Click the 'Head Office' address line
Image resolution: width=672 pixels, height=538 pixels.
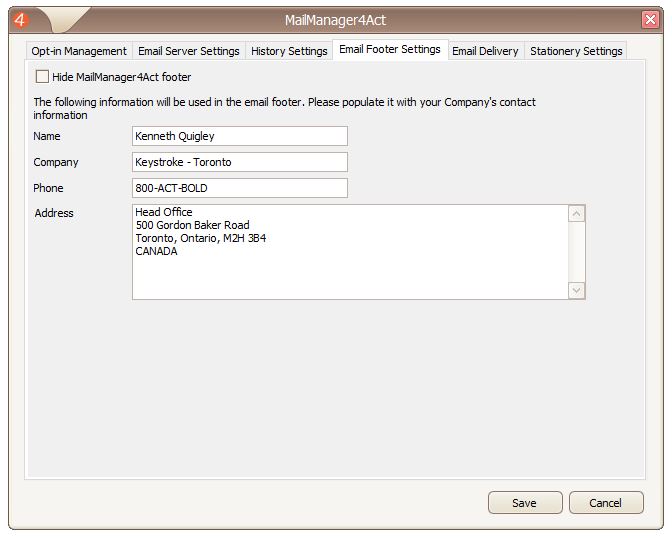click(x=164, y=212)
